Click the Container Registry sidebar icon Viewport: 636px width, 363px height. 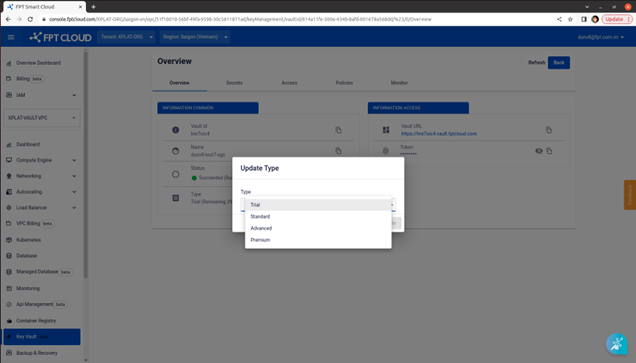(x=9, y=321)
